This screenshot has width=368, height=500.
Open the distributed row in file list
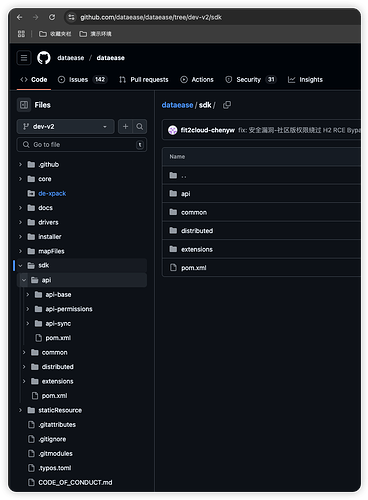click(261, 231)
